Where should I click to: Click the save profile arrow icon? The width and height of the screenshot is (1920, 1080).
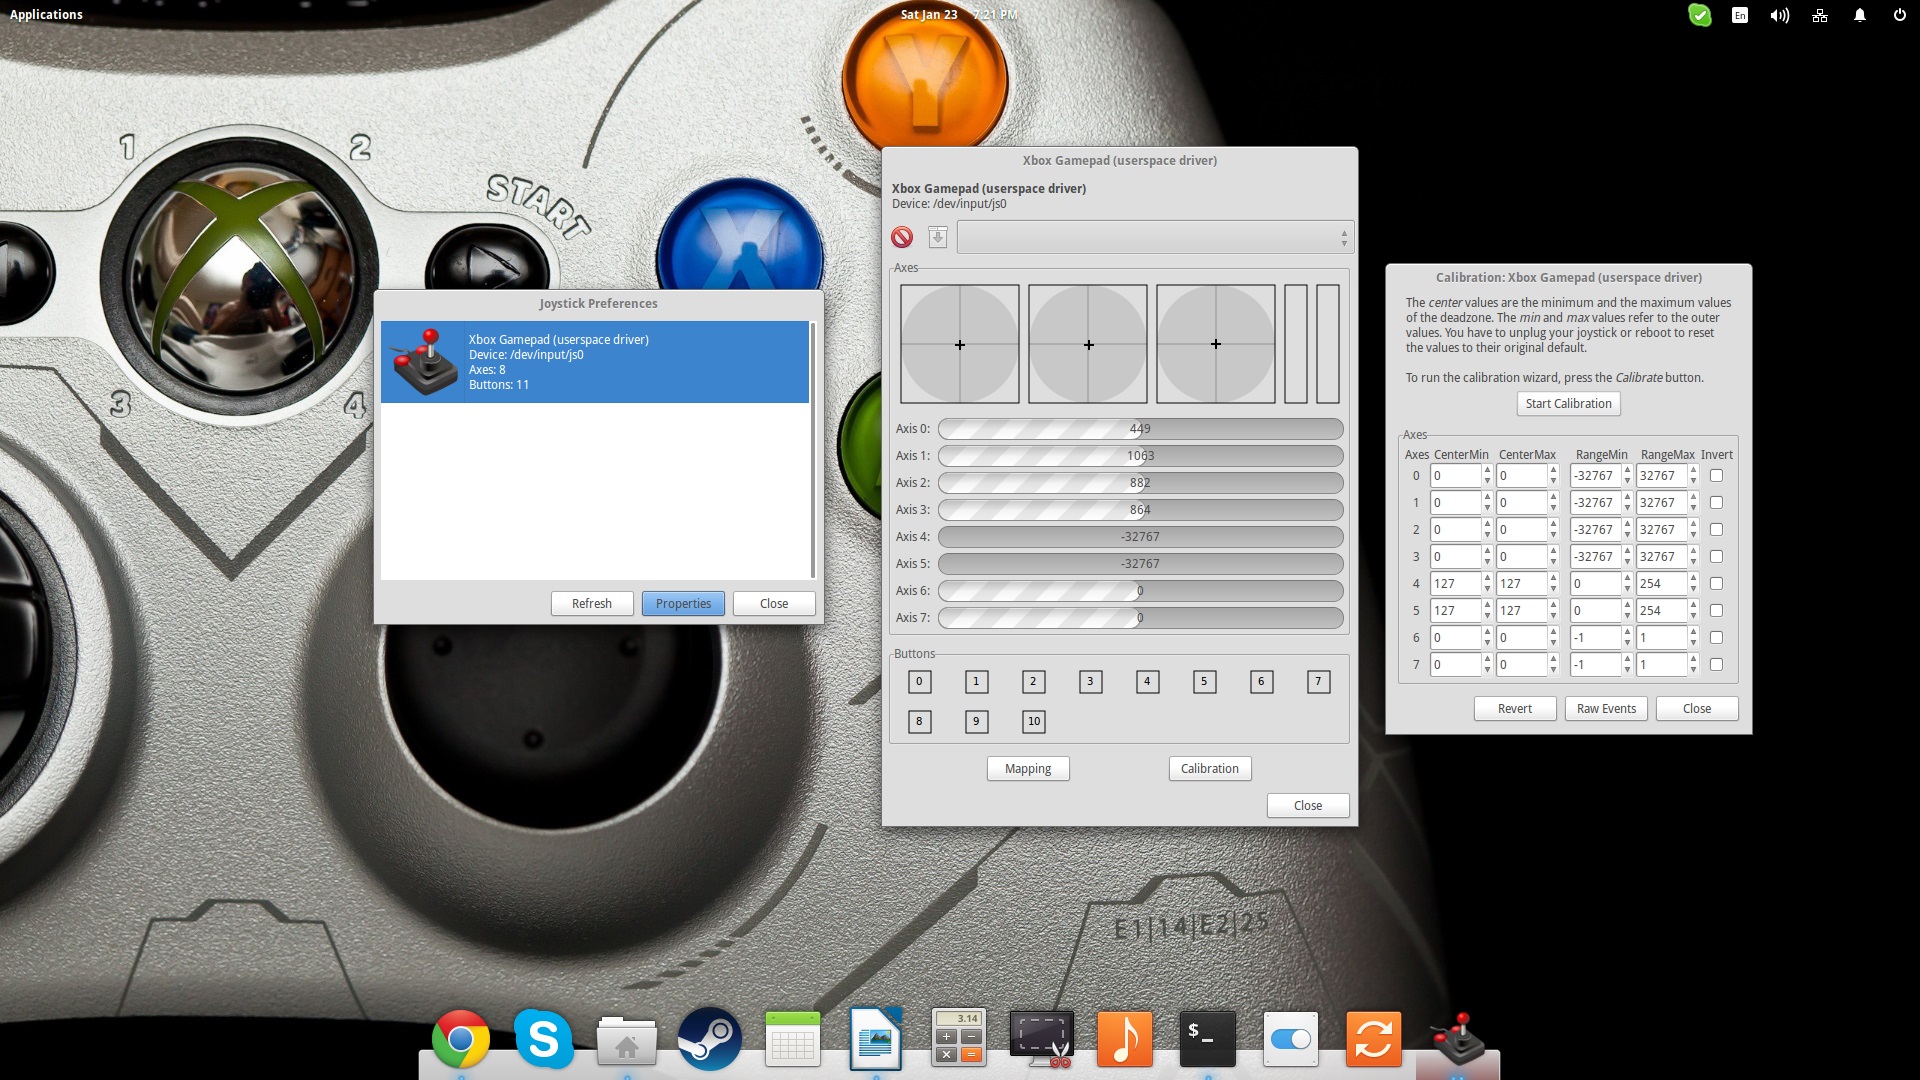coord(937,237)
